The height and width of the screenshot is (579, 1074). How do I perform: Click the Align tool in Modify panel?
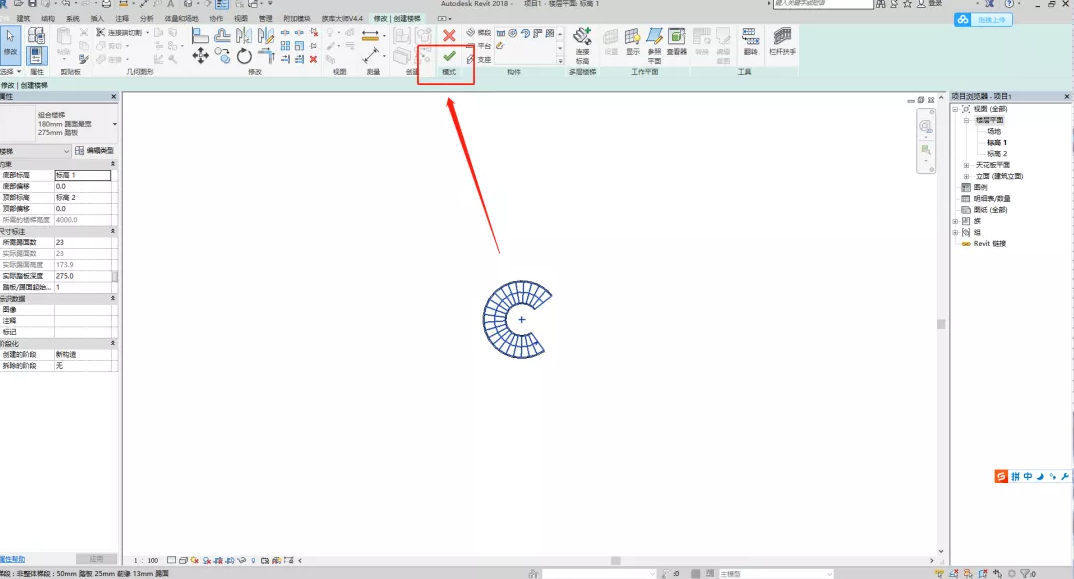click(200, 35)
